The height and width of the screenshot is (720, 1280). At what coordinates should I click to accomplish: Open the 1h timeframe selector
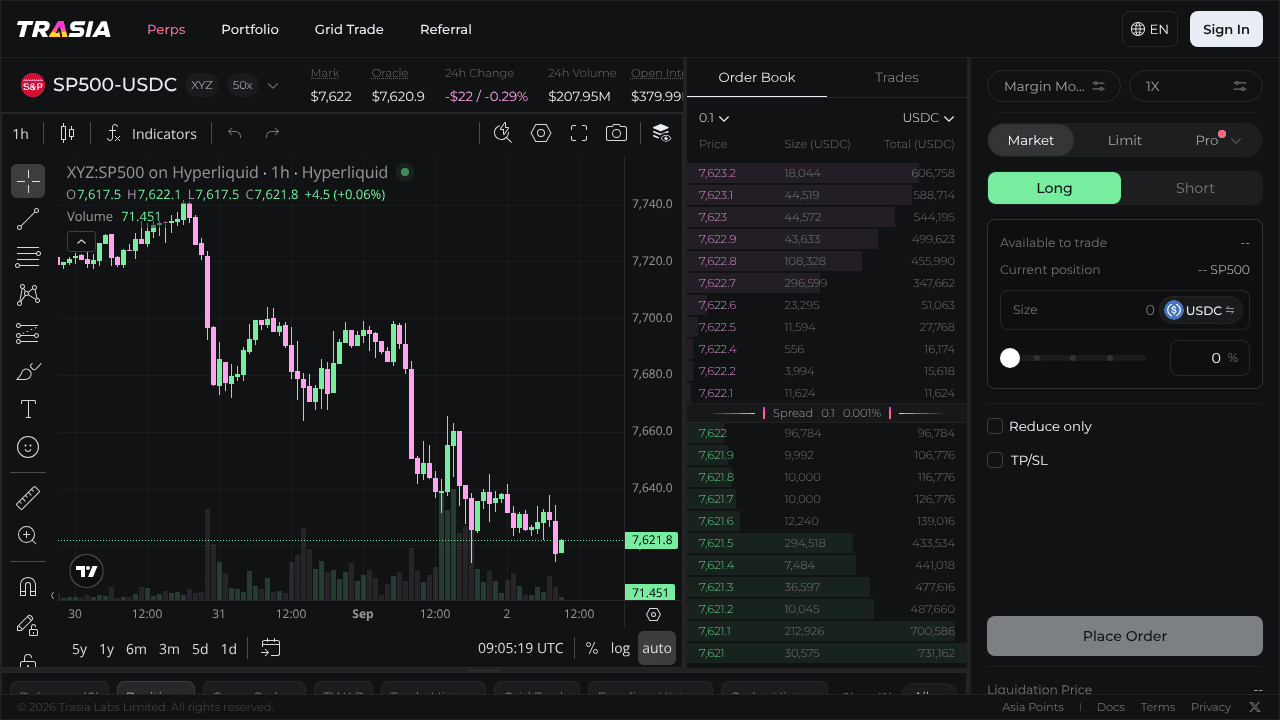click(x=21, y=133)
